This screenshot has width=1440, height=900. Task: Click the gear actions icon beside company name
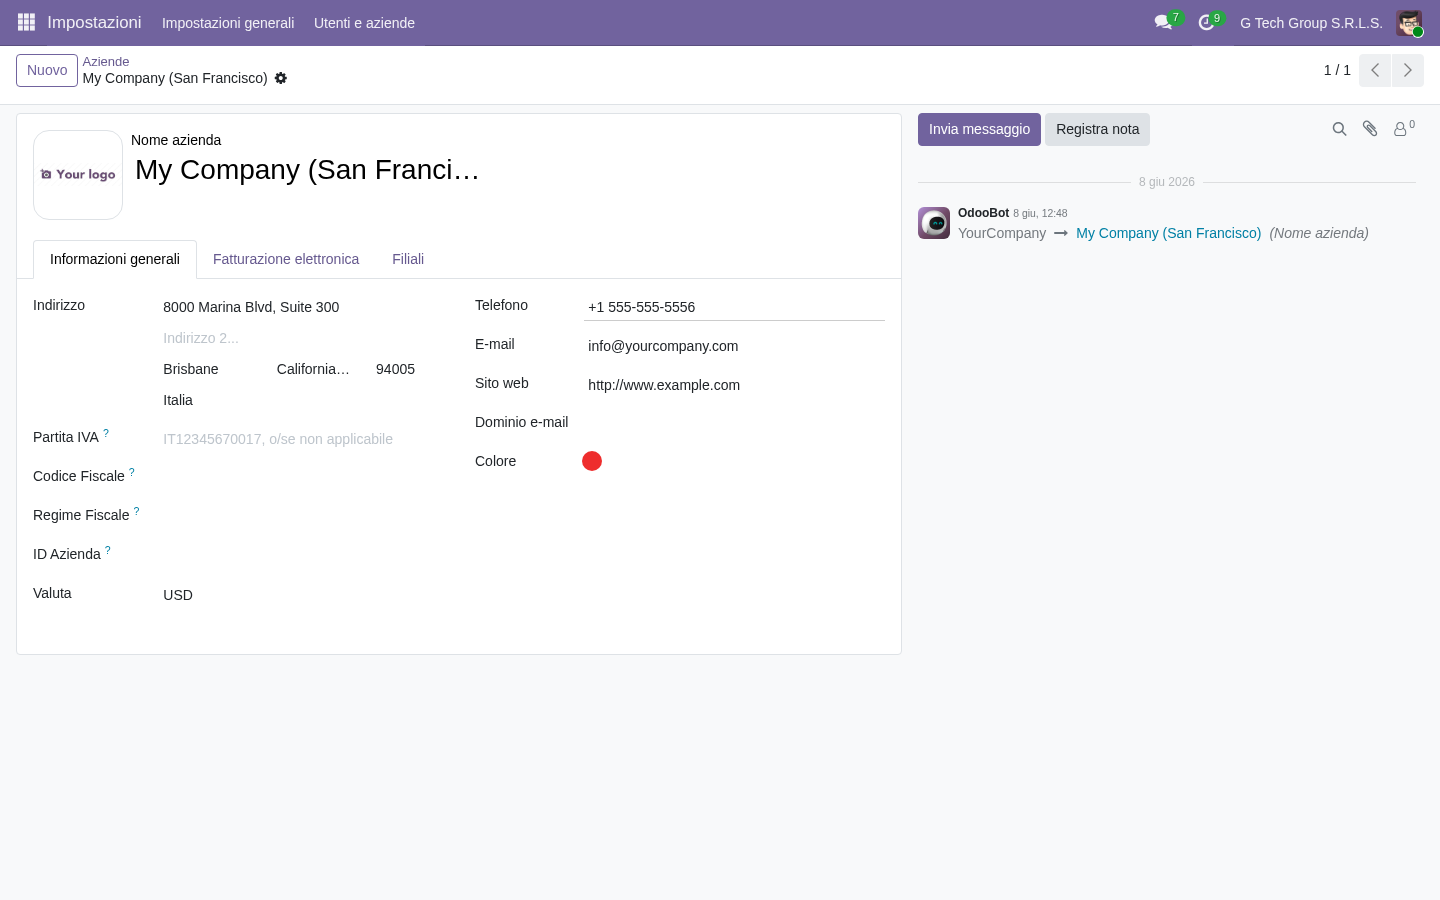281,78
